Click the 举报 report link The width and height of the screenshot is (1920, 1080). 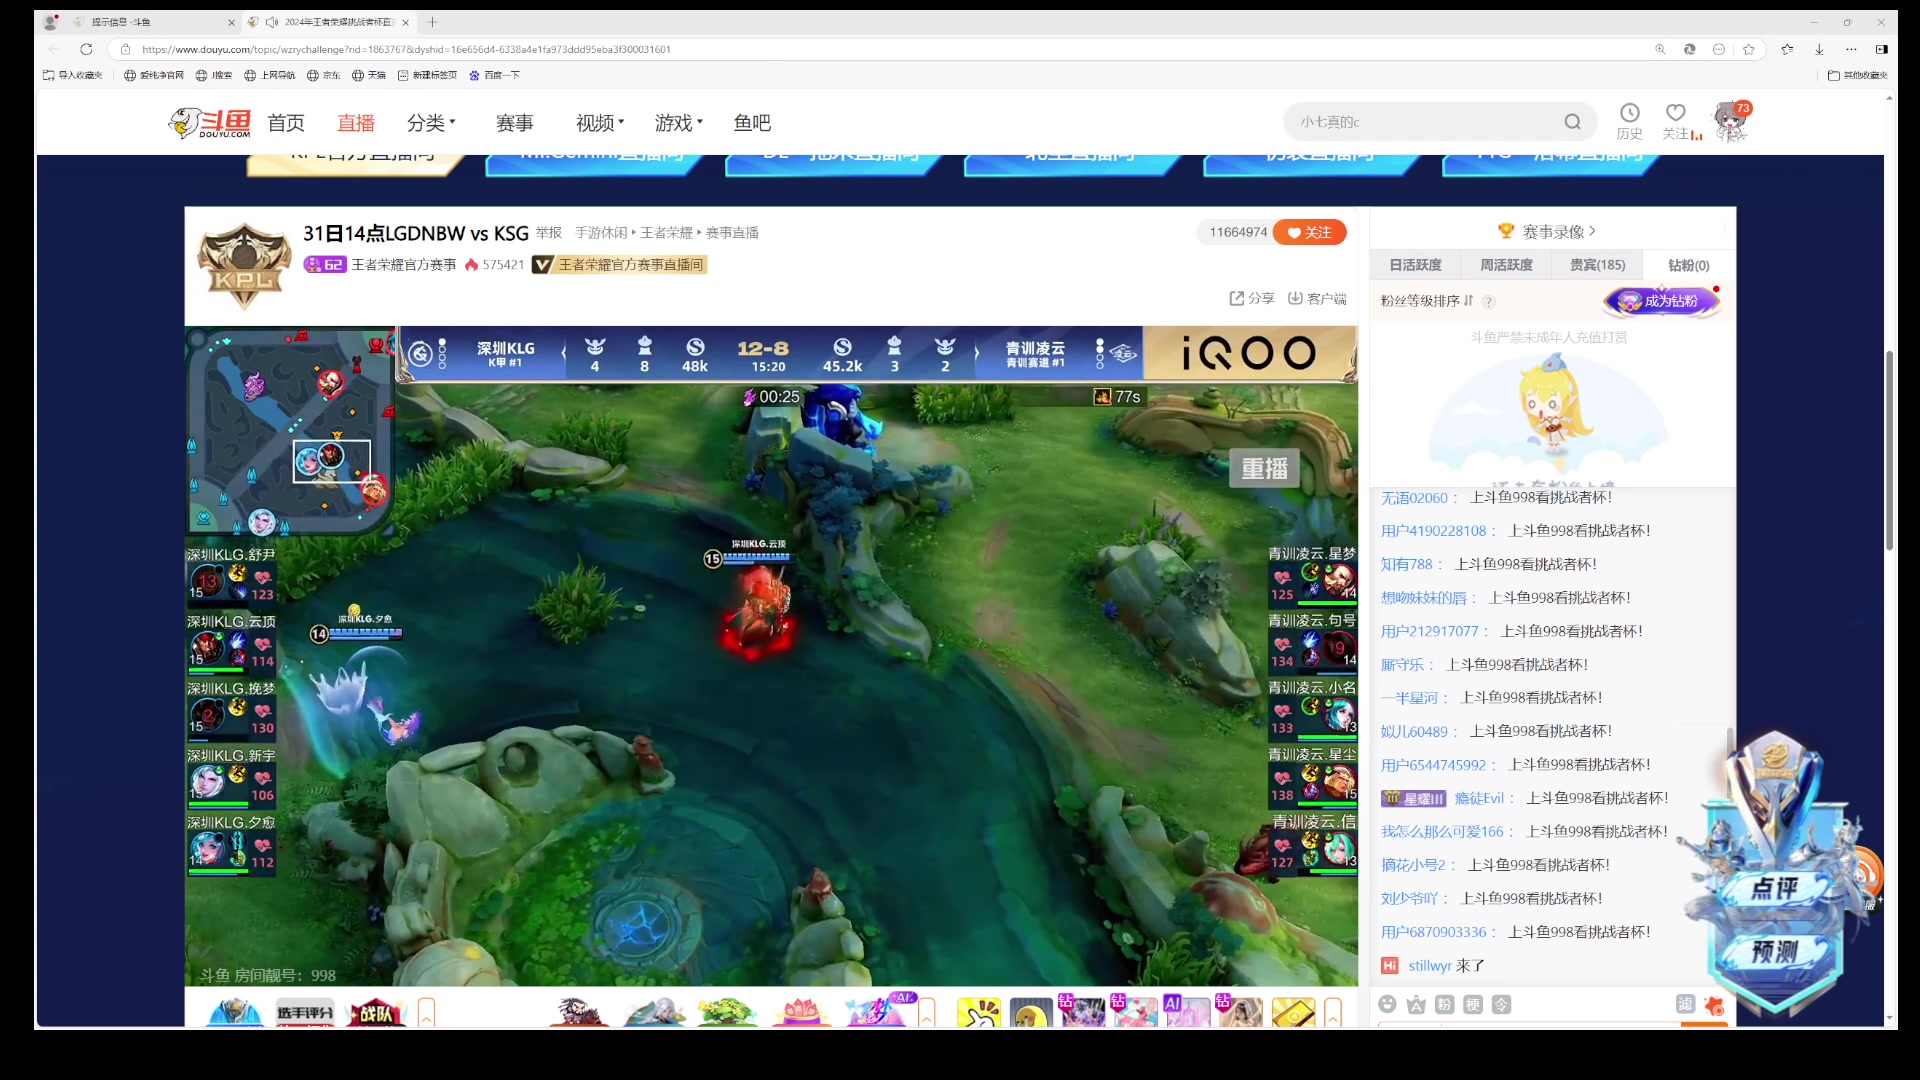pos(548,233)
